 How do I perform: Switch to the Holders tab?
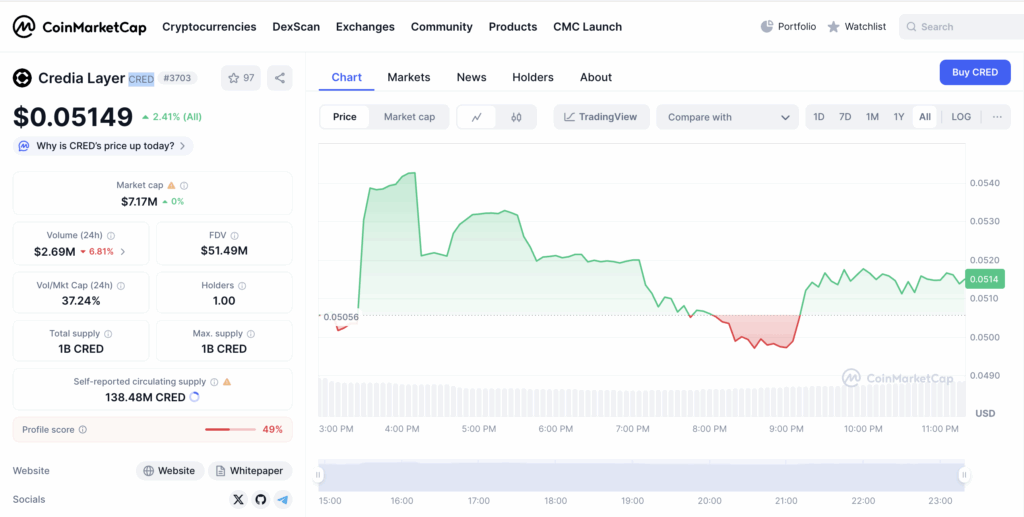(532, 77)
